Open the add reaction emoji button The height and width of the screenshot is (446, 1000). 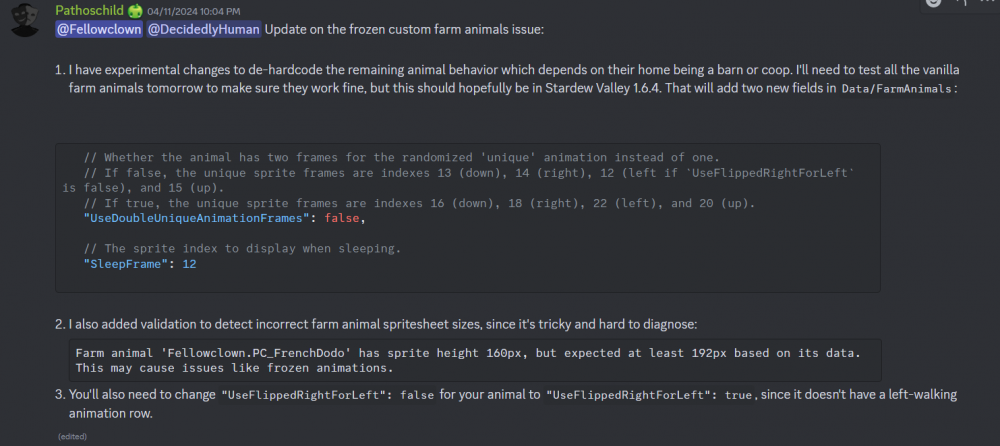pyautogui.click(x=933, y=3)
